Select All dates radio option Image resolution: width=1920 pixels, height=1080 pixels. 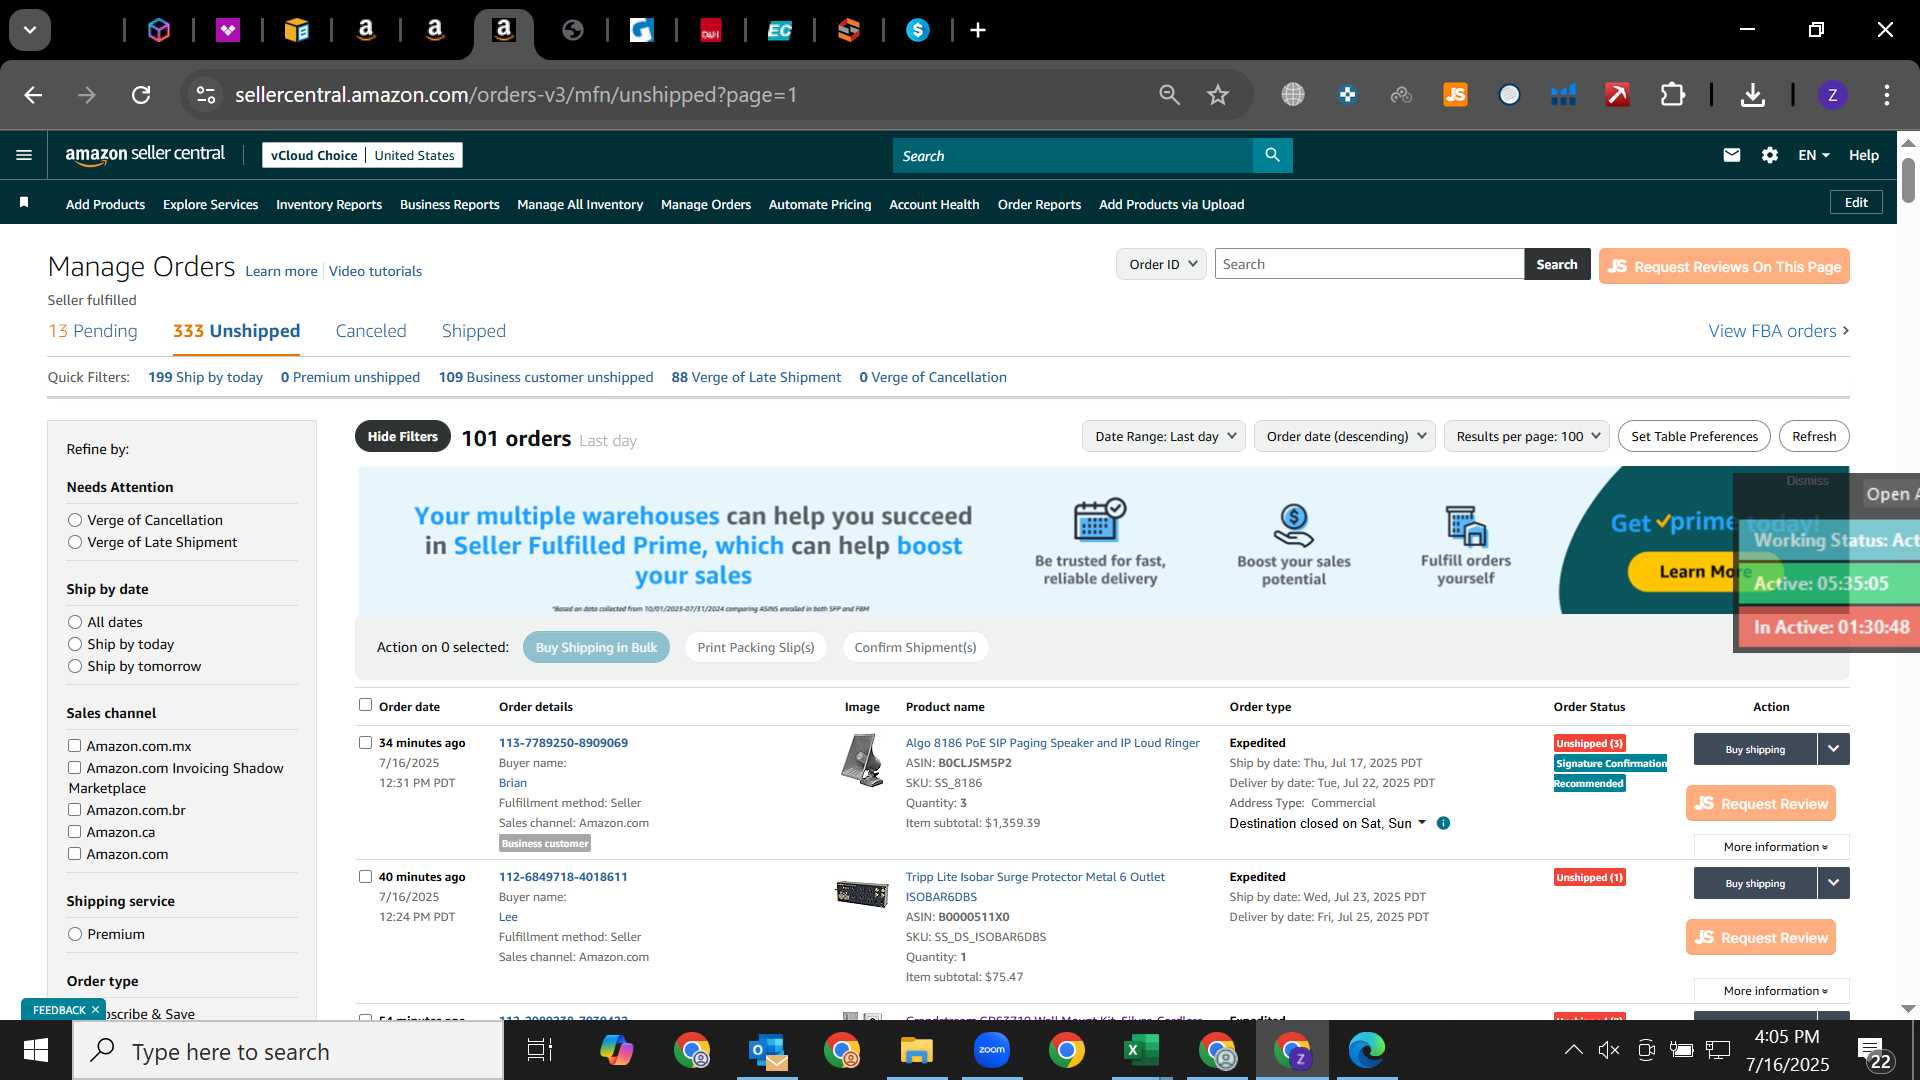pos(75,622)
